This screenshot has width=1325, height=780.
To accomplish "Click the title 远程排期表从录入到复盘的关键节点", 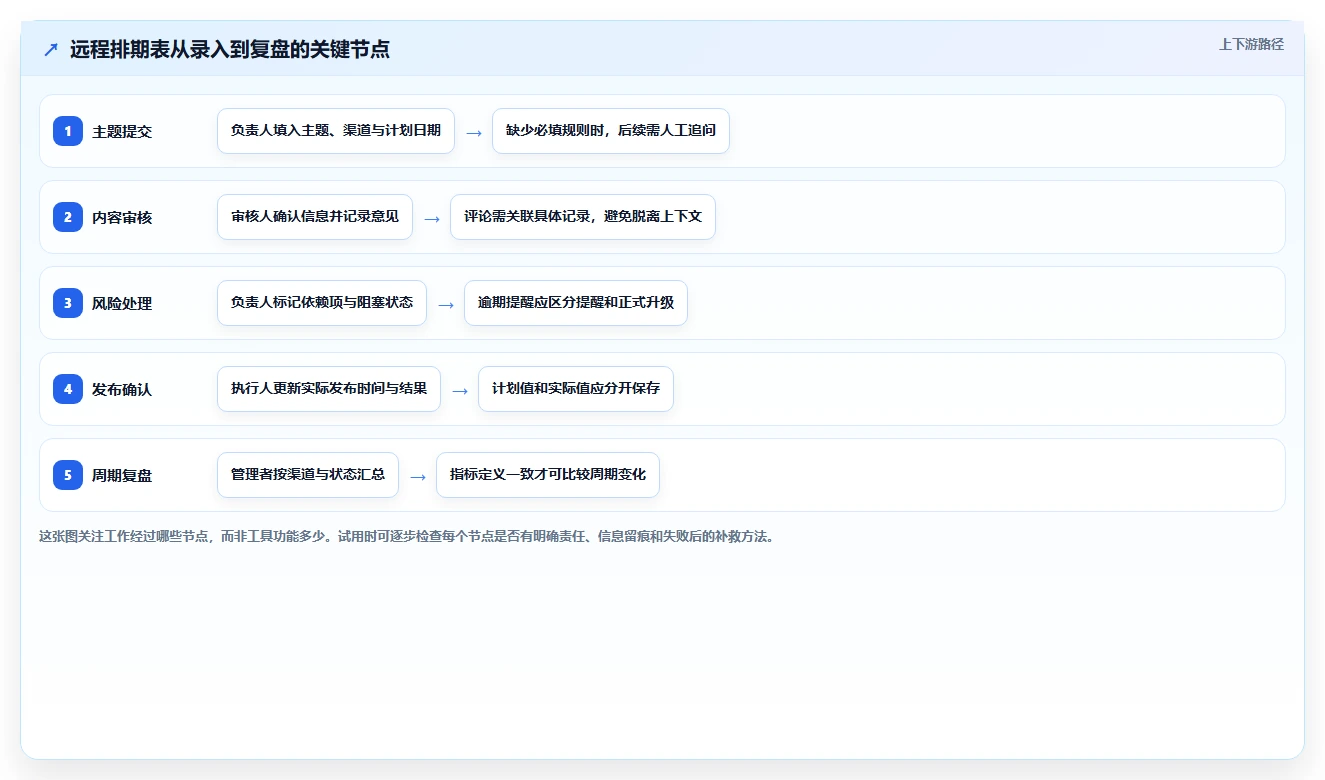I will click(230, 49).
